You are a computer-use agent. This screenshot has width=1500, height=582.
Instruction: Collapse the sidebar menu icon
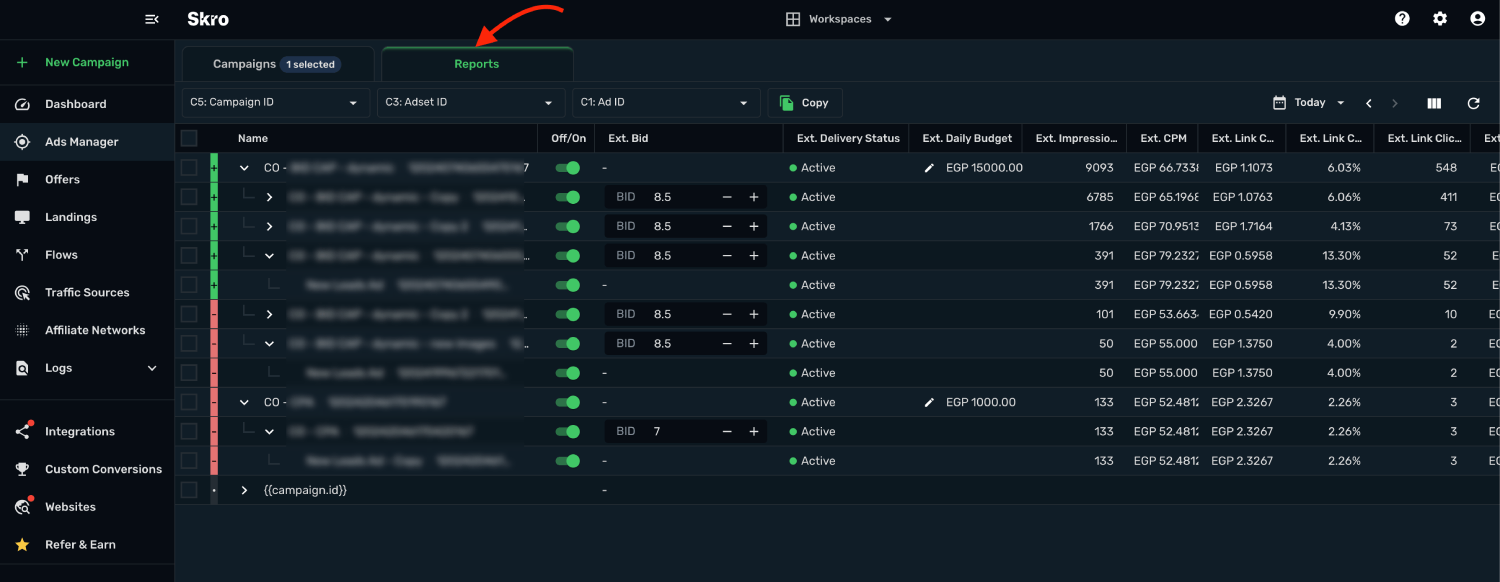click(x=152, y=19)
